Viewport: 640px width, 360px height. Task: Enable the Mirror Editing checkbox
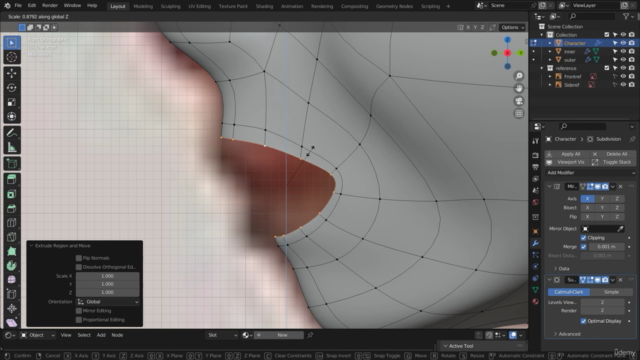point(79,311)
